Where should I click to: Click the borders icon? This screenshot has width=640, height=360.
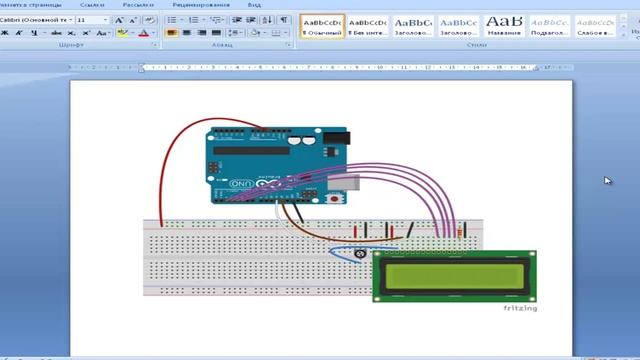click(x=276, y=33)
